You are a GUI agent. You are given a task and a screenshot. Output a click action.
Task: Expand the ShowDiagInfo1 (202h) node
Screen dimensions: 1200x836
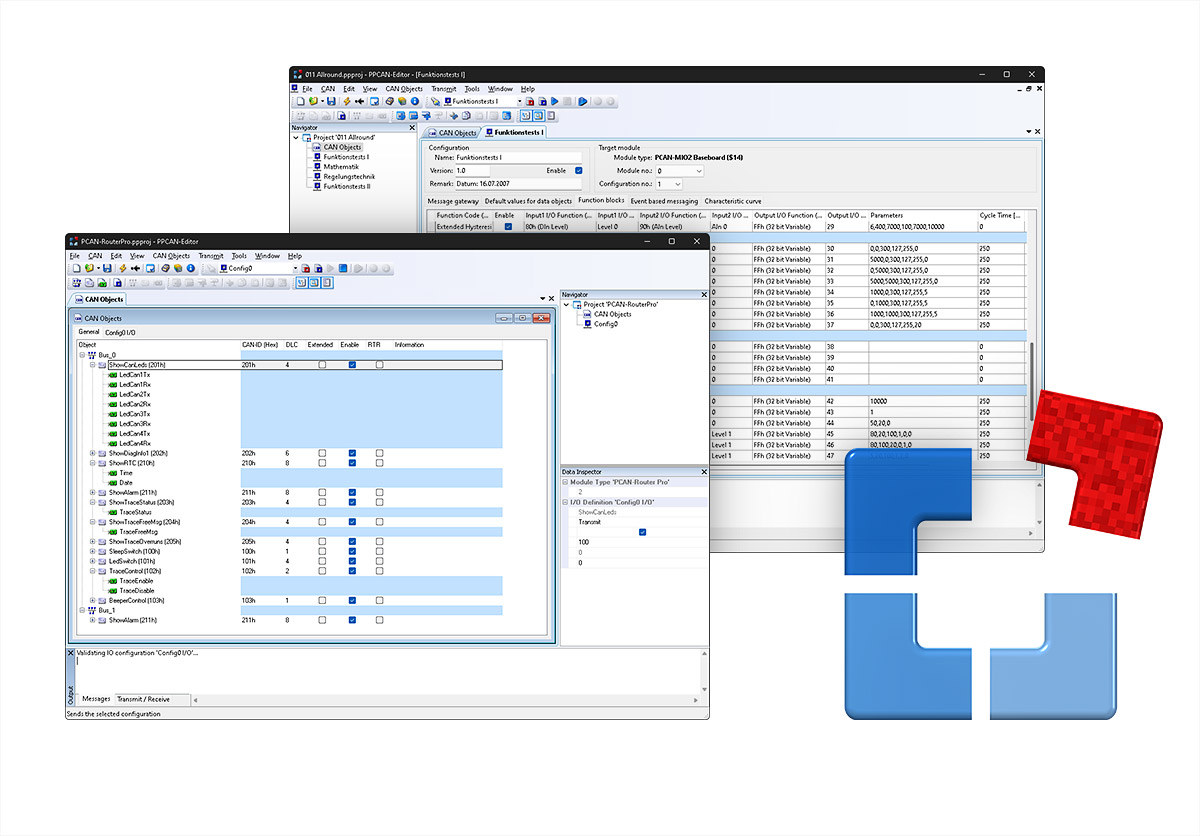pyautogui.click(x=92, y=453)
